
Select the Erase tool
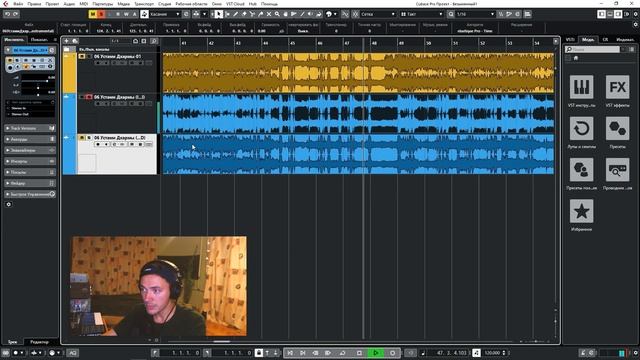click(244, 14)
